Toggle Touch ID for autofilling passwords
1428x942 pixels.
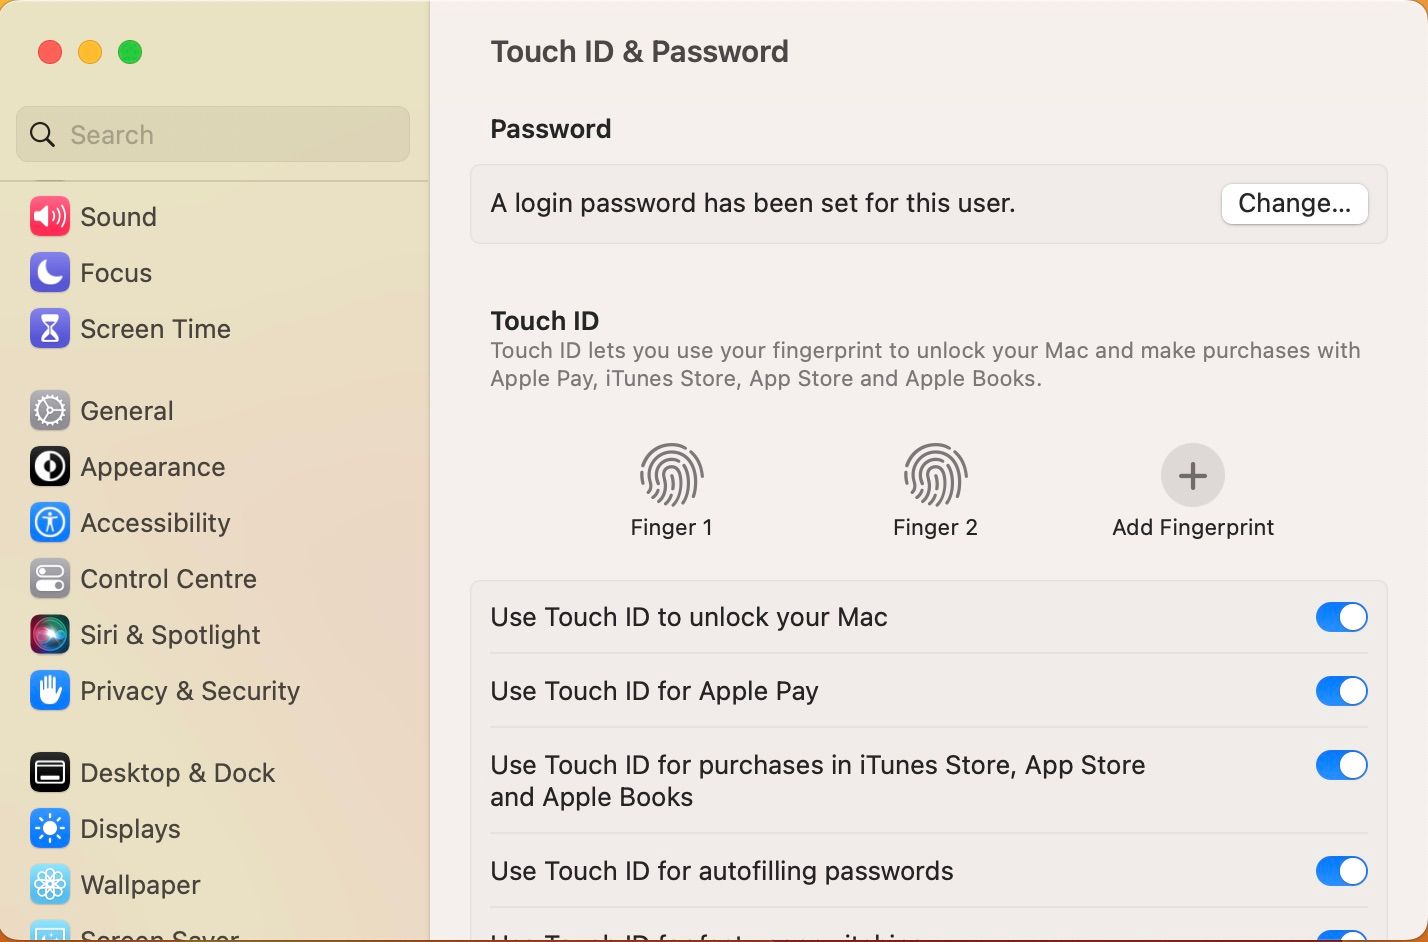coord(1341,871)
